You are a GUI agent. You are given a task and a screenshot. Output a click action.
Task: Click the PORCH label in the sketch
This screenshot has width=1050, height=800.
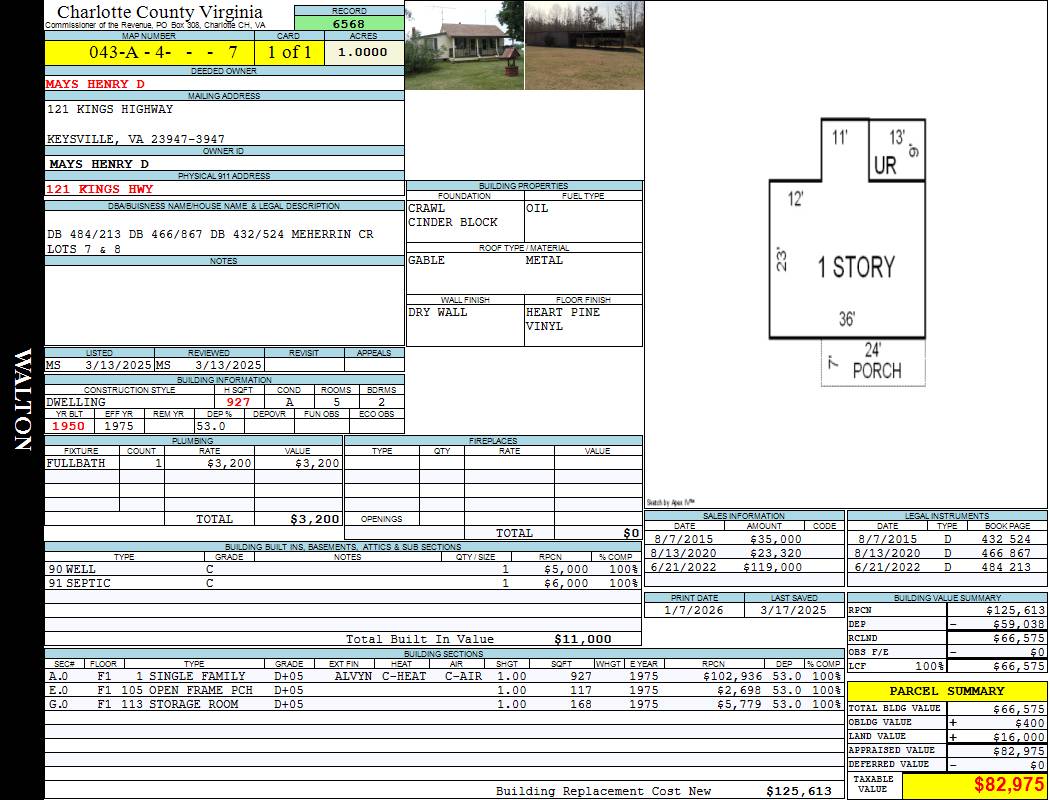(876, 370)
